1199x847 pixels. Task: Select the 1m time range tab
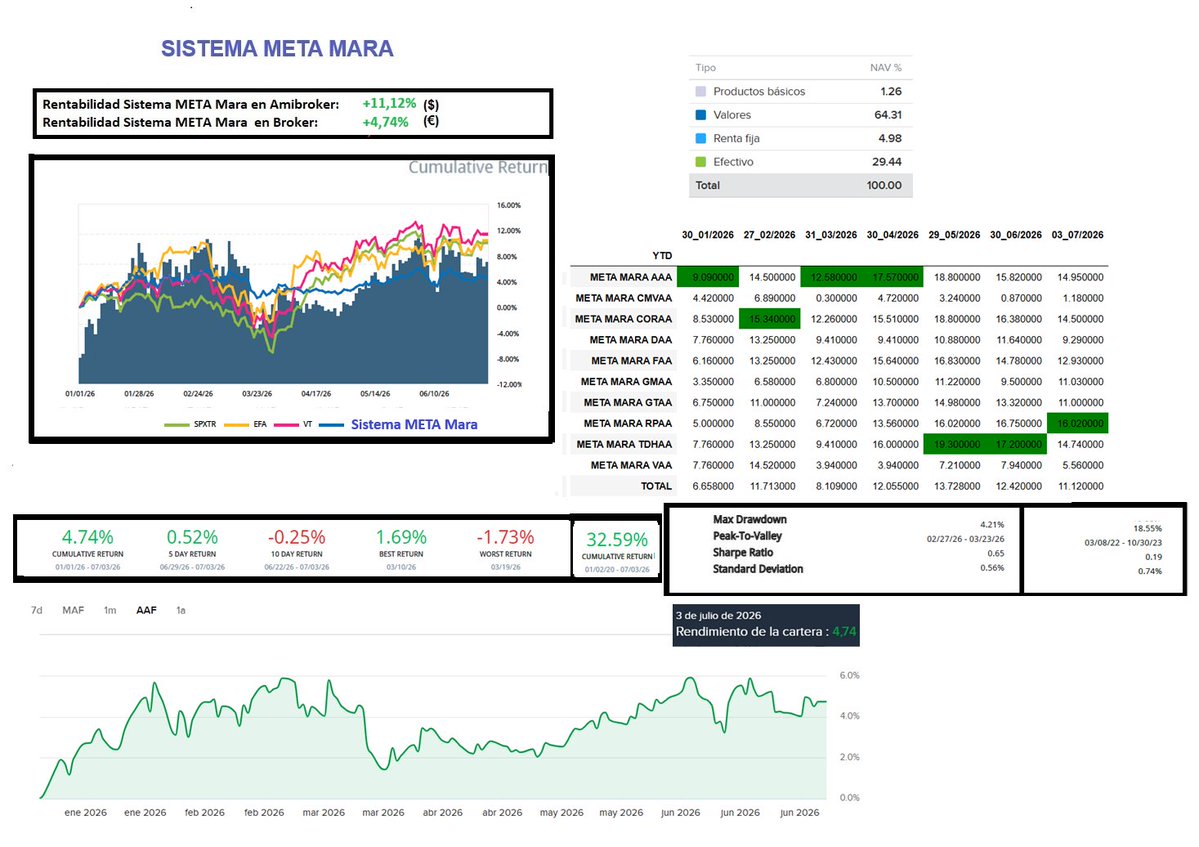(x=110, y=610)
